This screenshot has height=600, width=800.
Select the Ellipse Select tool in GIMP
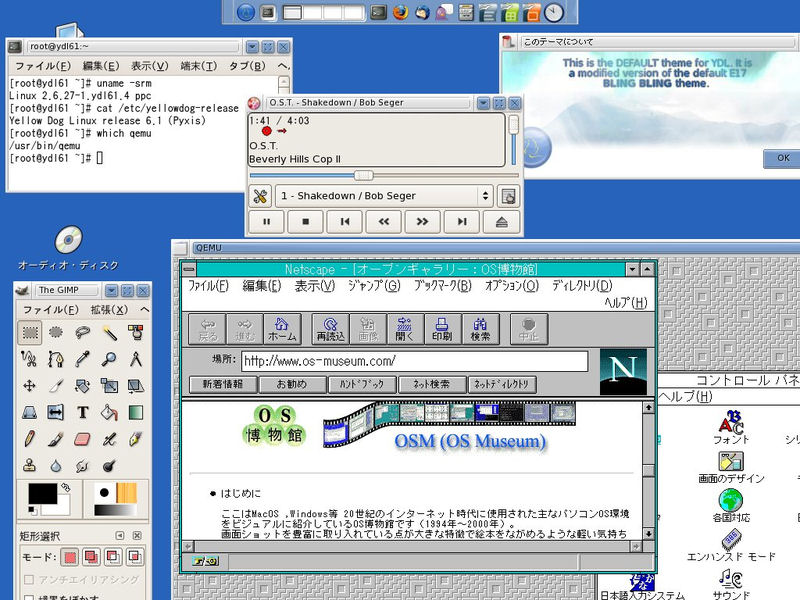tap(56, 333)
